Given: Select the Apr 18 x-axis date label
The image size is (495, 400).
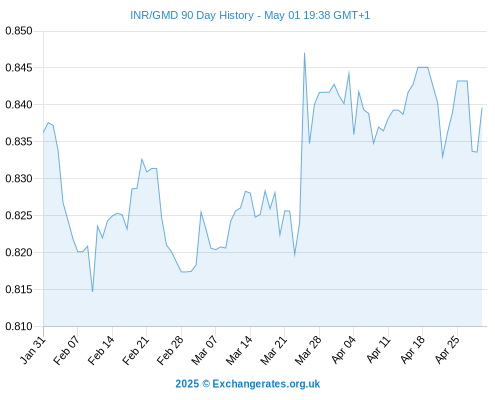Looking at the screenshot, I should coord(413,350).
